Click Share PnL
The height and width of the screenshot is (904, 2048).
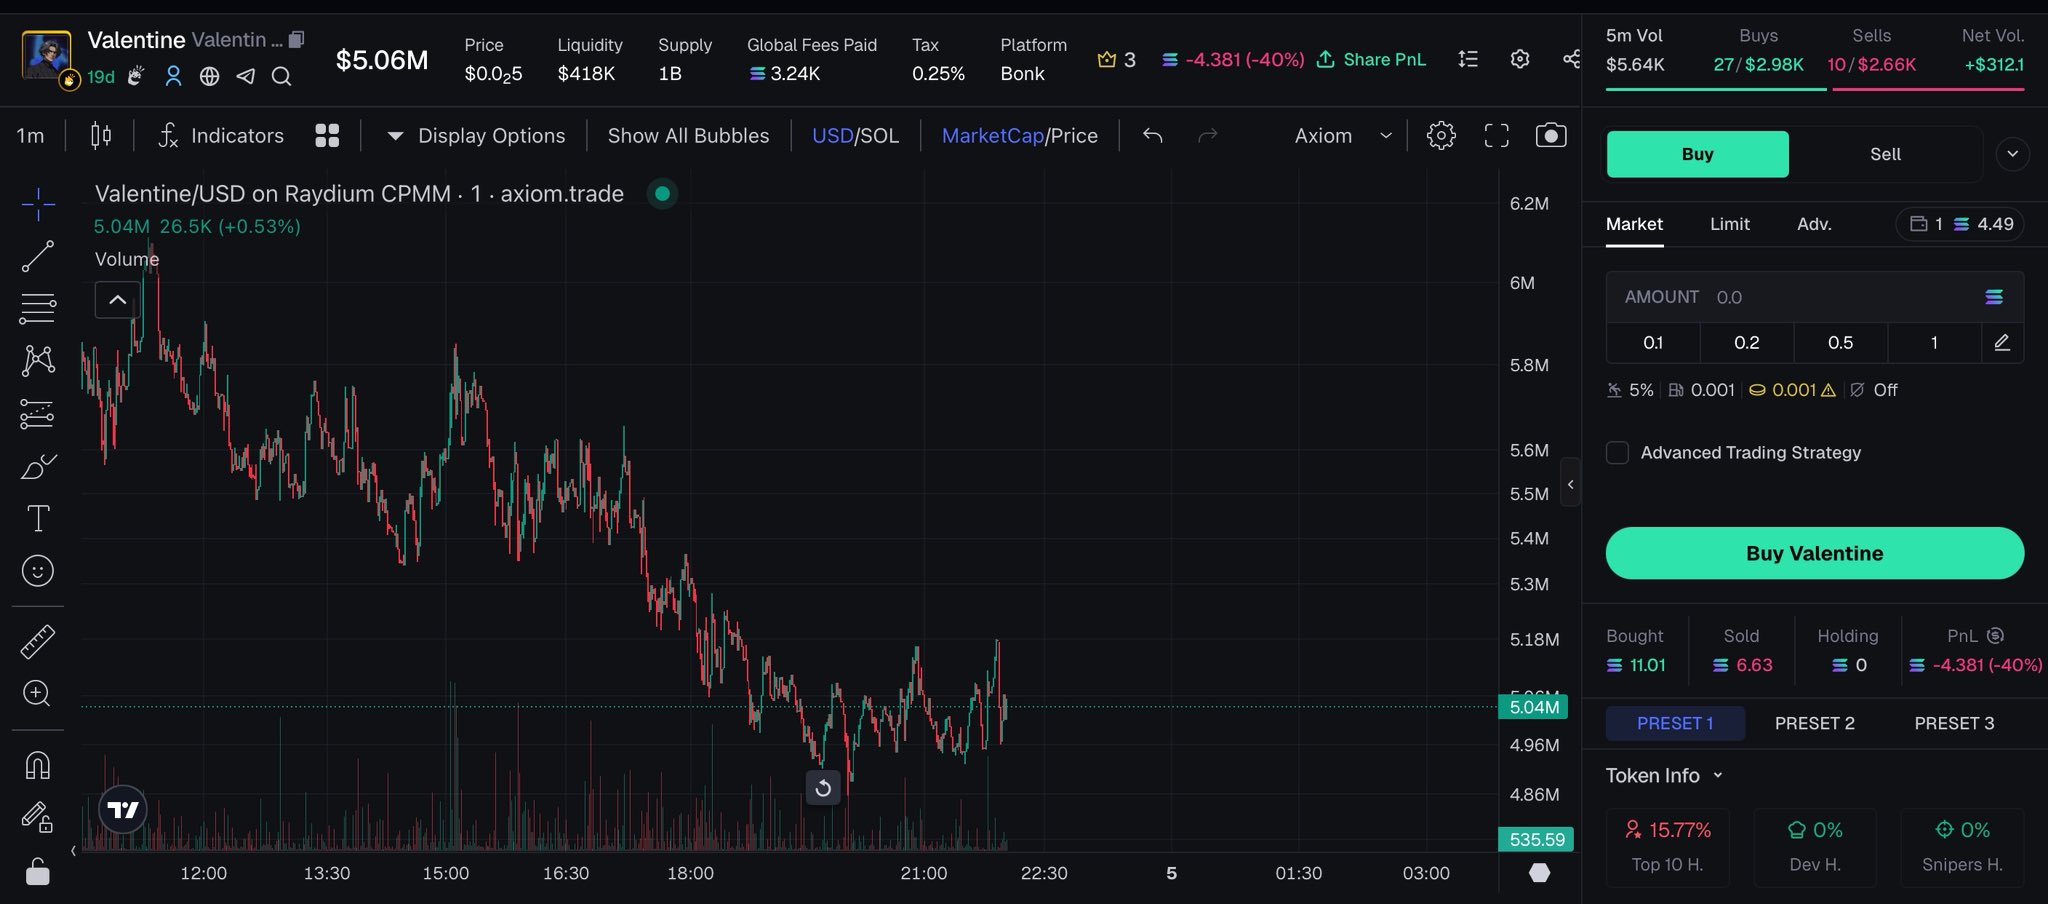1371,60
